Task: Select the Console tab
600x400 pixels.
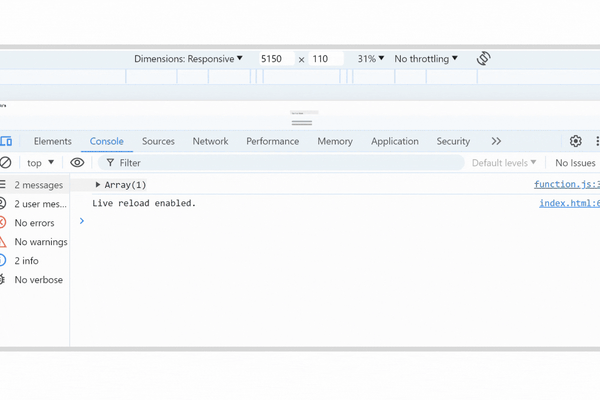Action: click(107, 141)
